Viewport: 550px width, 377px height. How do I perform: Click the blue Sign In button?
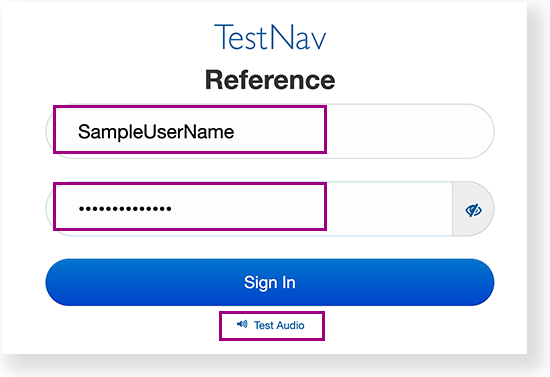coord(270,282)
